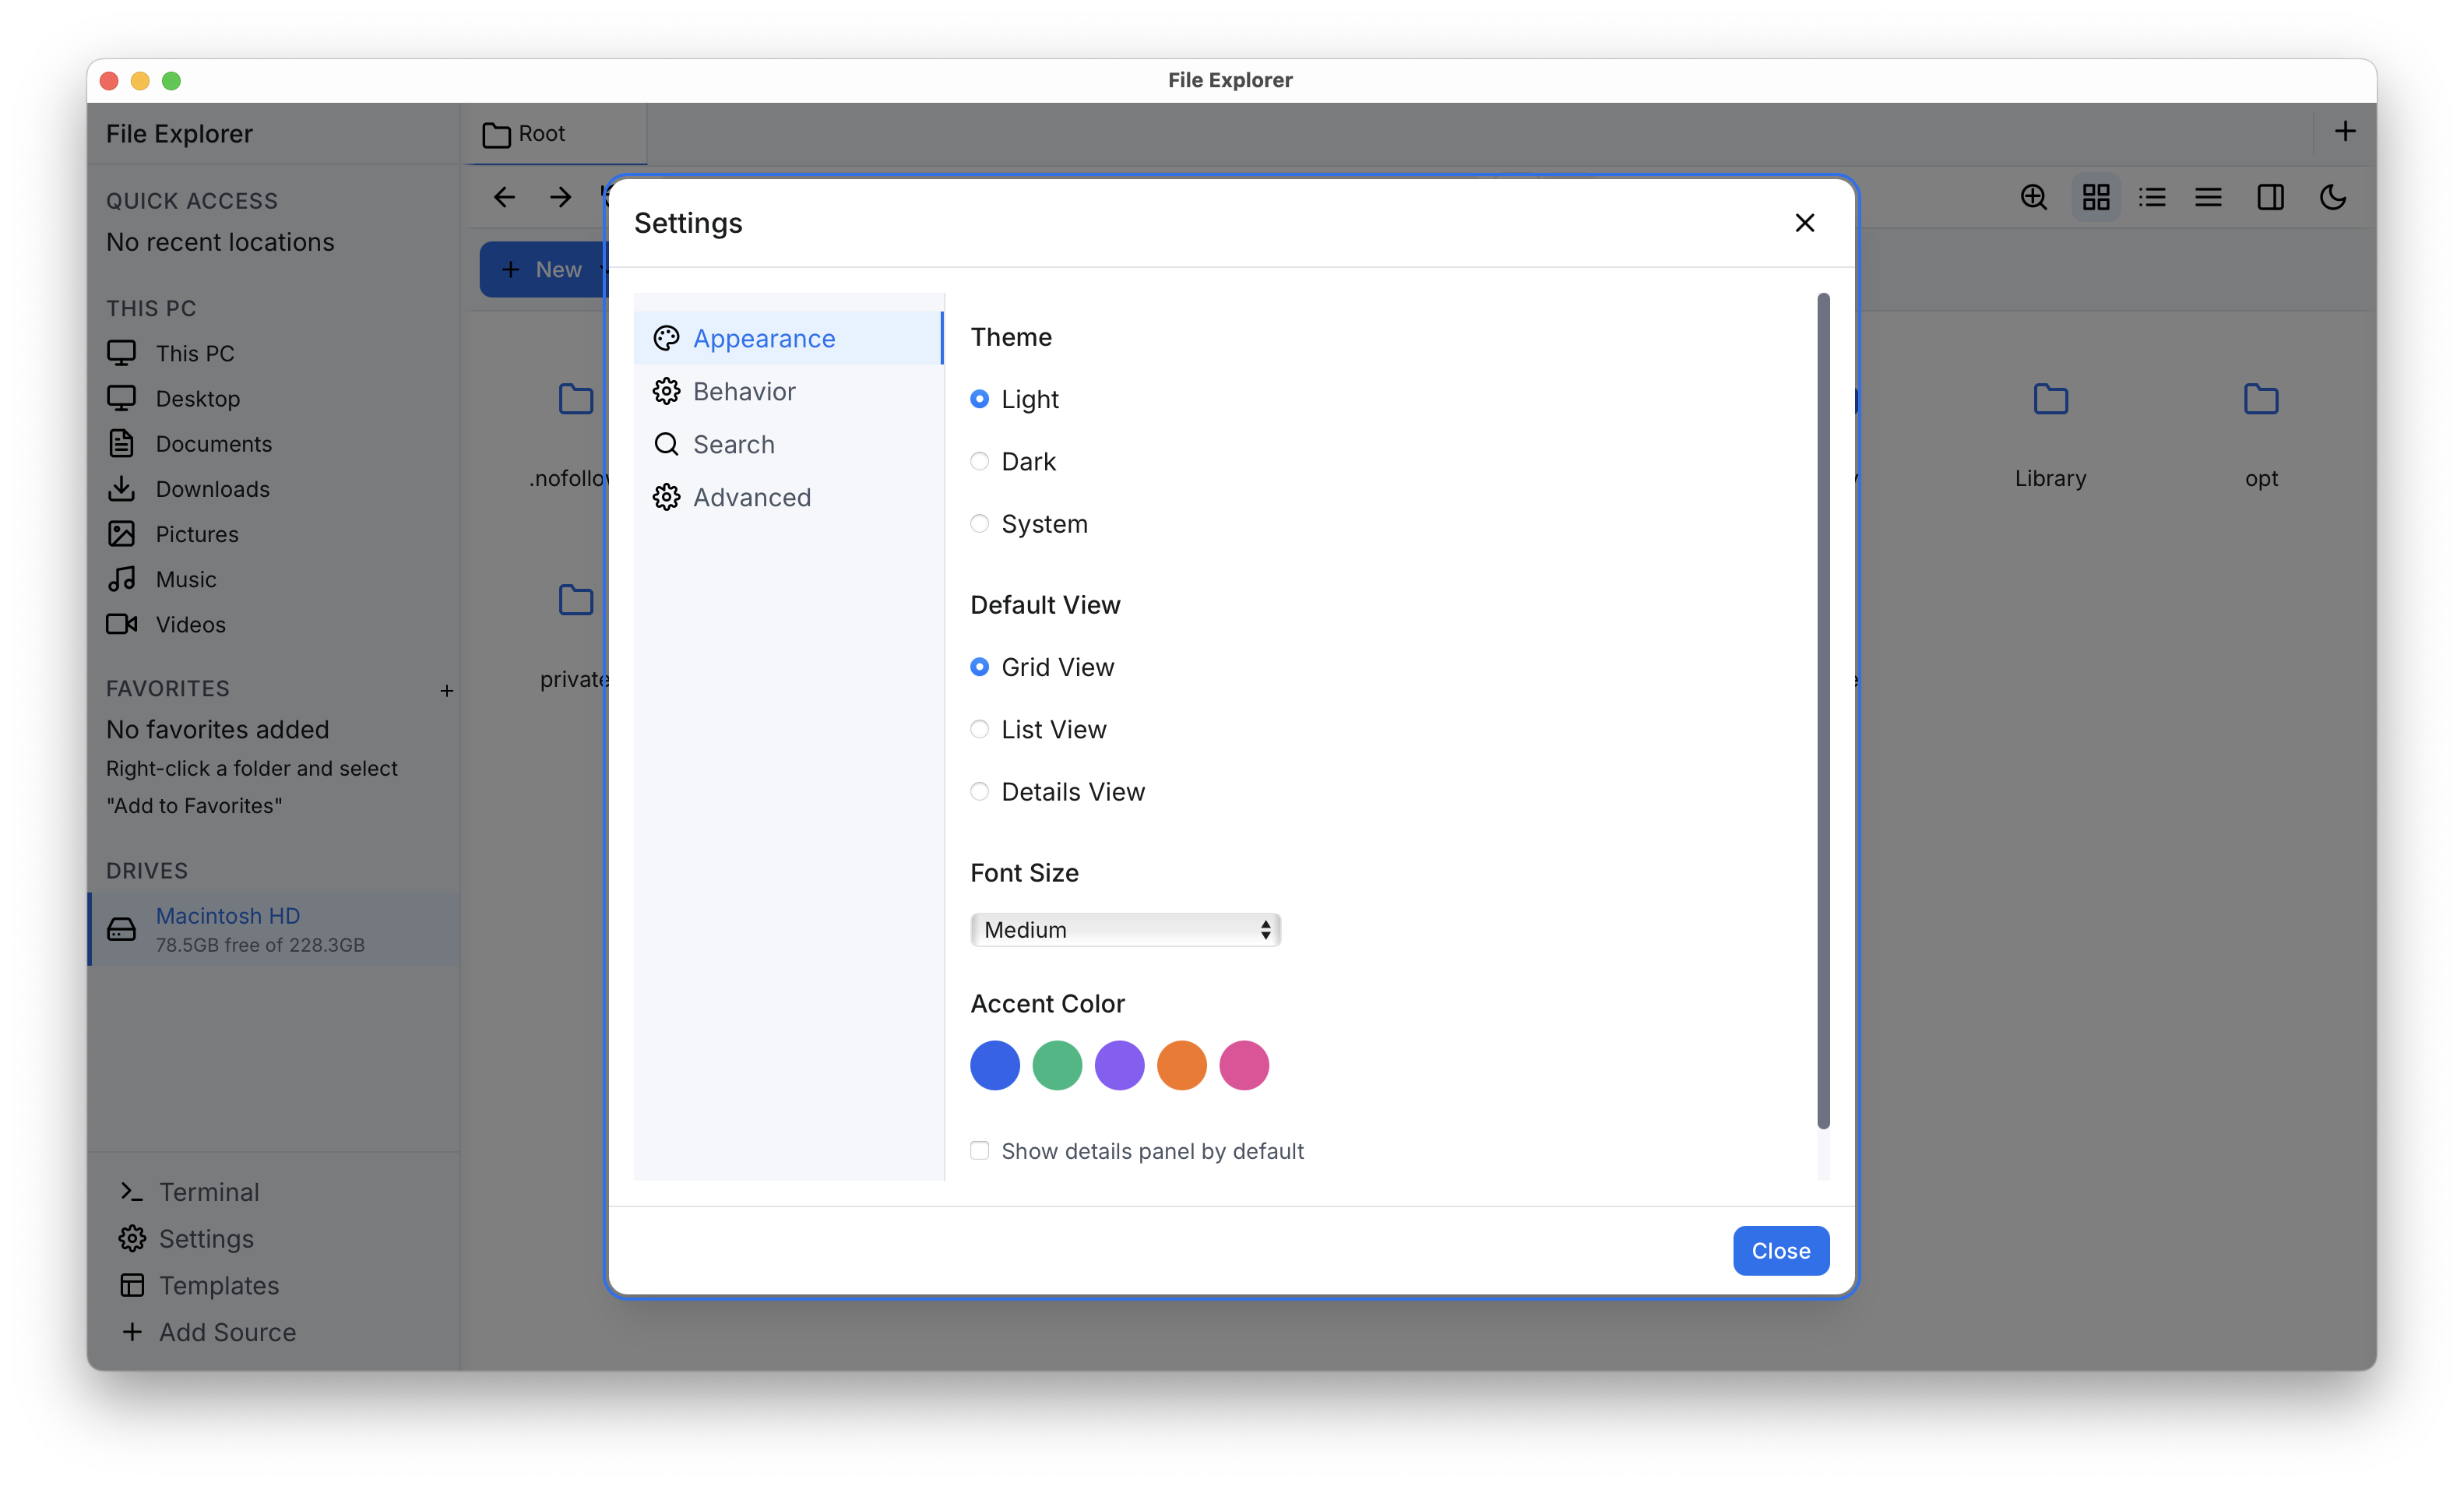The image size is (2464, 1486).
Task: Open Terminal from the sidebar
Action: pos(208,1192)
